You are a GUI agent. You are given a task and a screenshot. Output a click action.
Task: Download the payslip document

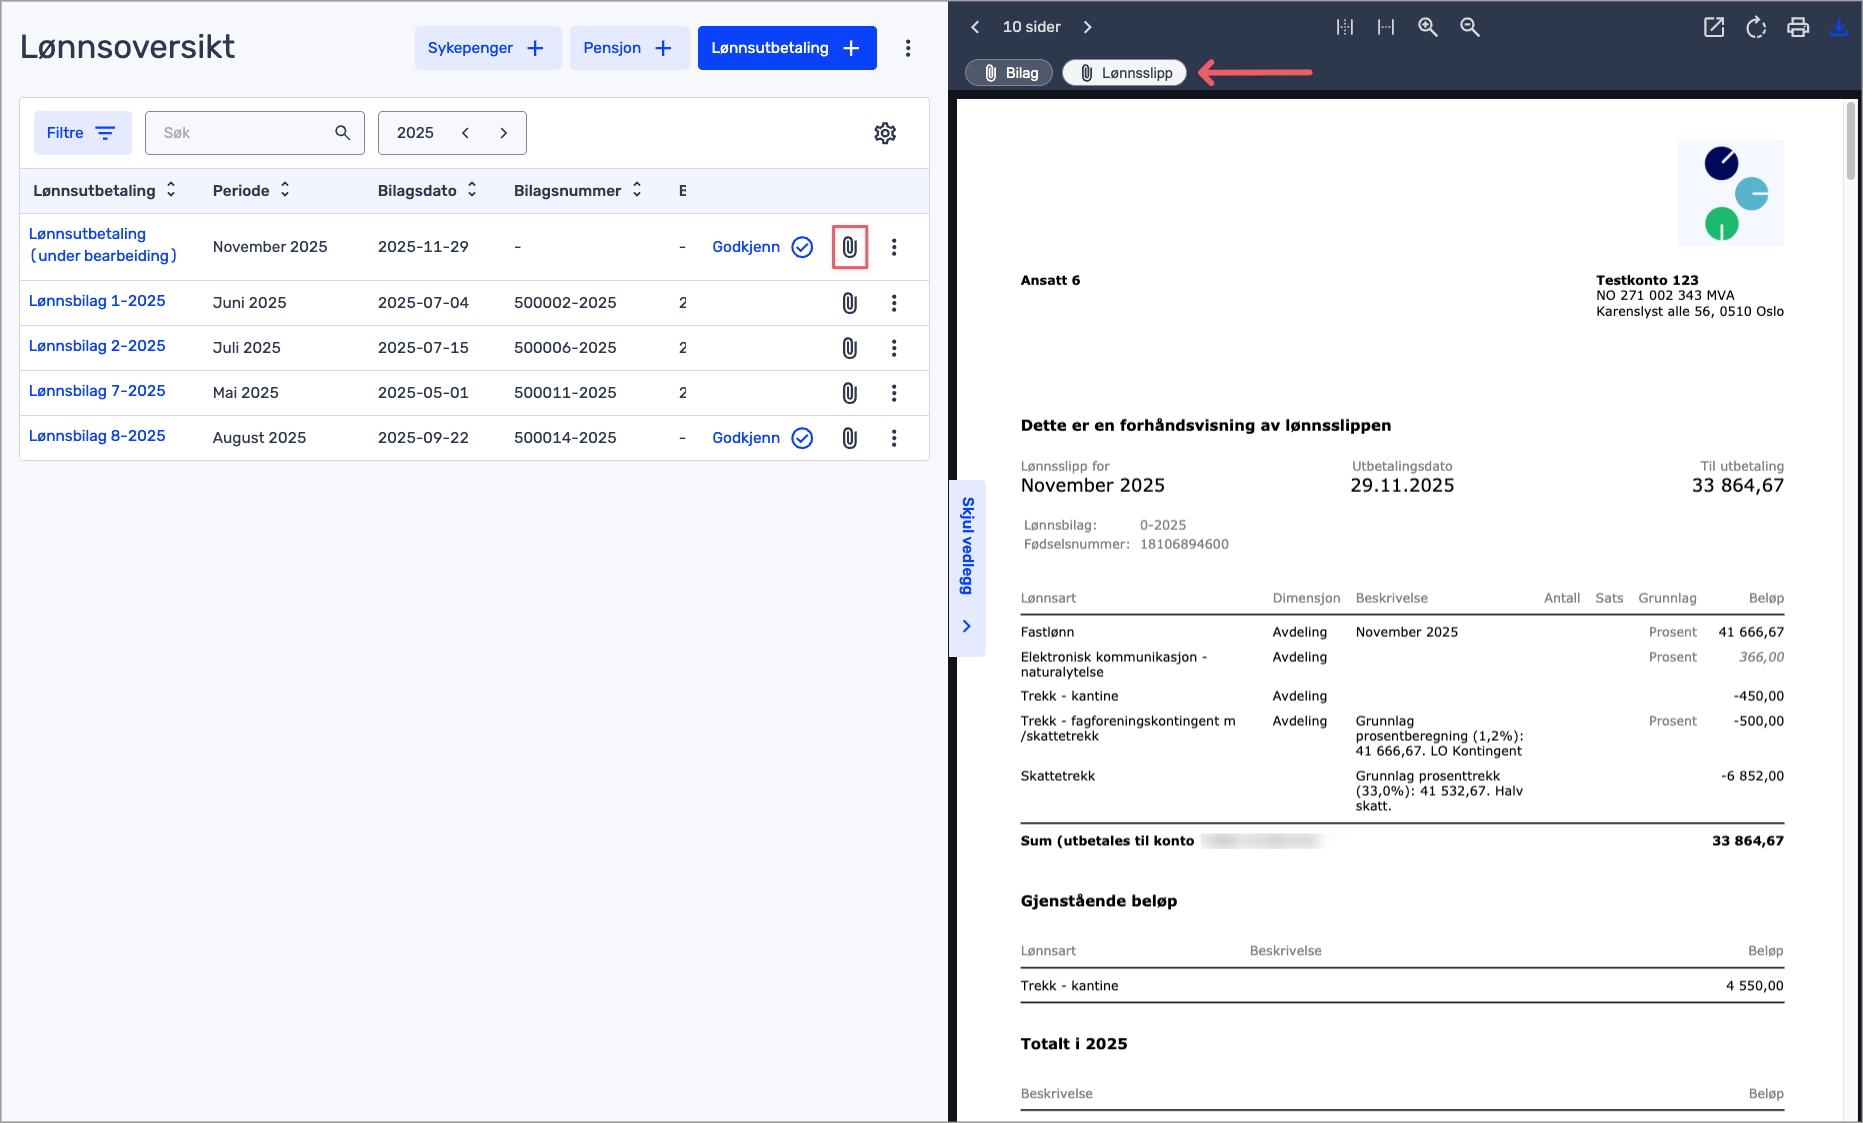click(x=1838, y=27)
